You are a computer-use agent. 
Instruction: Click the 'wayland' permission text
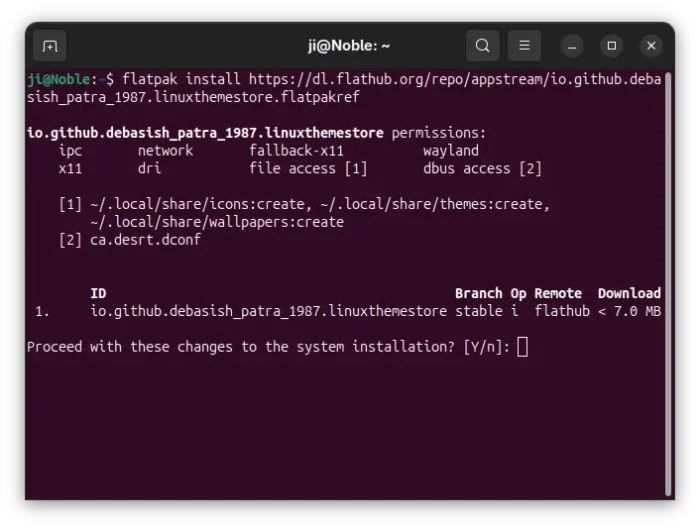point(451,151)
